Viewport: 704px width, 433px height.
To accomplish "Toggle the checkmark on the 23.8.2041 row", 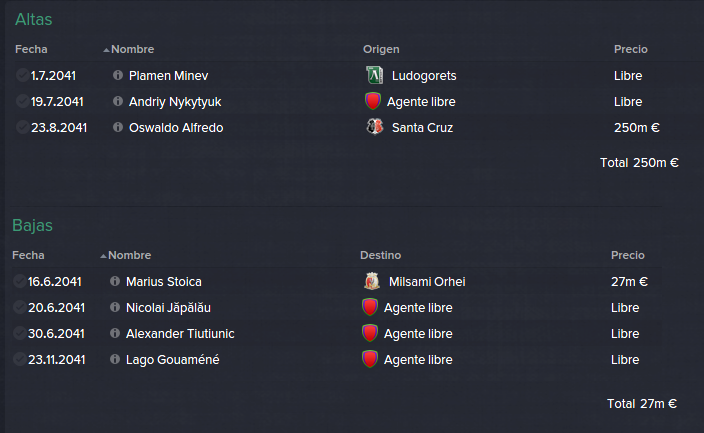I will (22, 127).
